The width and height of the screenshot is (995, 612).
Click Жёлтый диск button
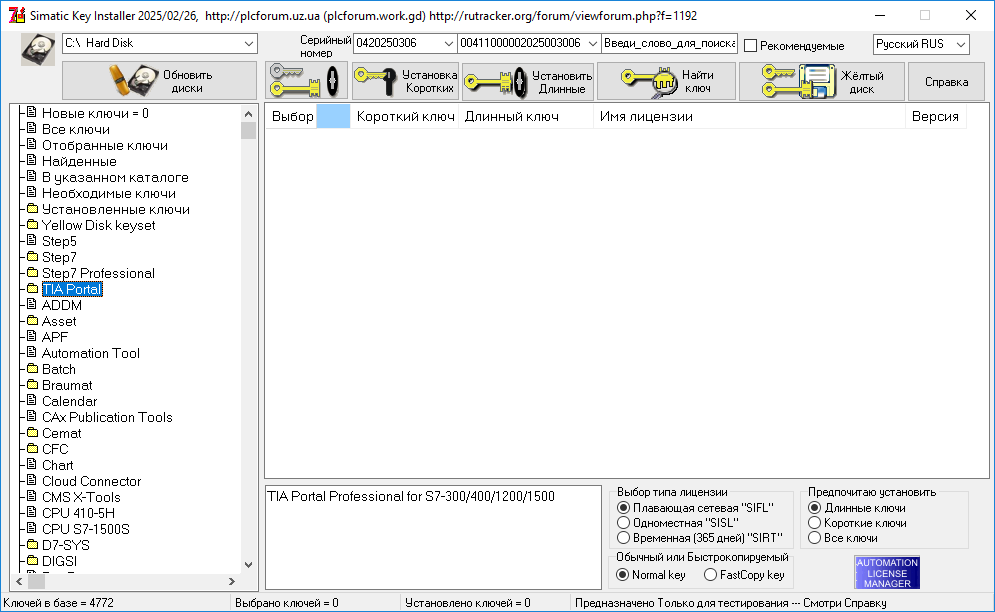point(822,81)
